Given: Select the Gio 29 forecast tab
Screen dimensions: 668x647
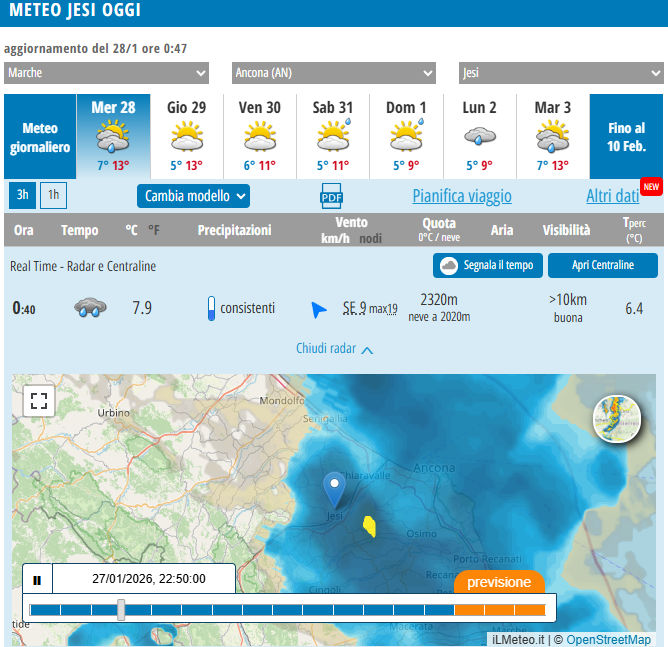Looking at the screenshot, I should click(186, 136).
